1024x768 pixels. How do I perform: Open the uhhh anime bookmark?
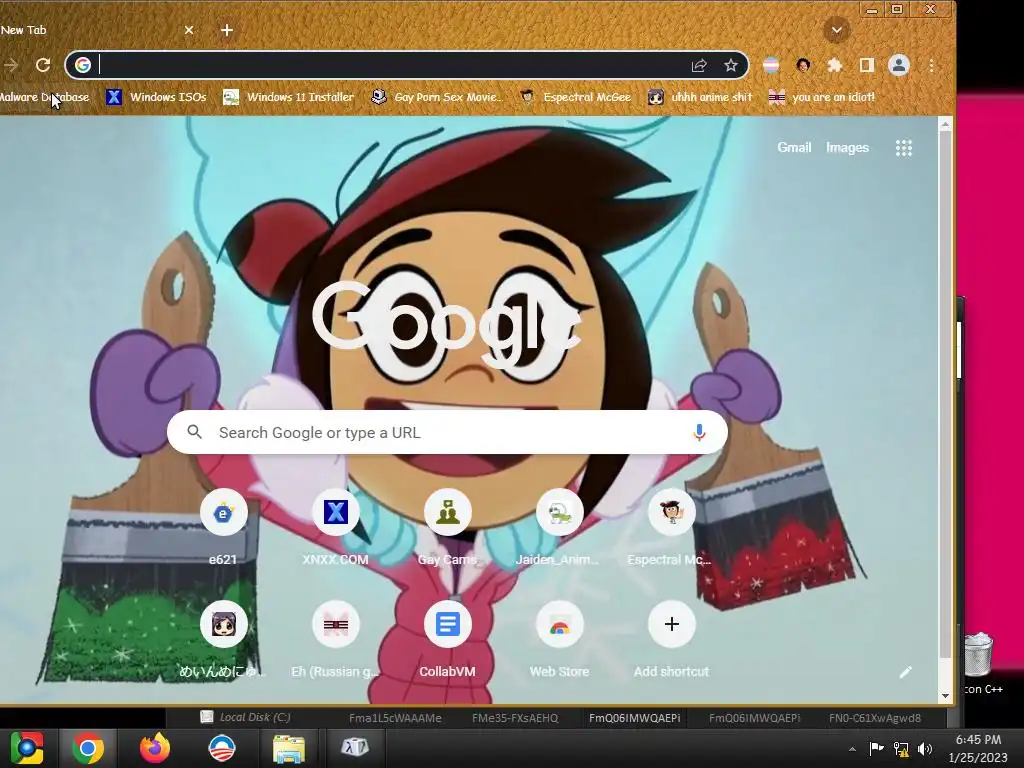(700, 97)
